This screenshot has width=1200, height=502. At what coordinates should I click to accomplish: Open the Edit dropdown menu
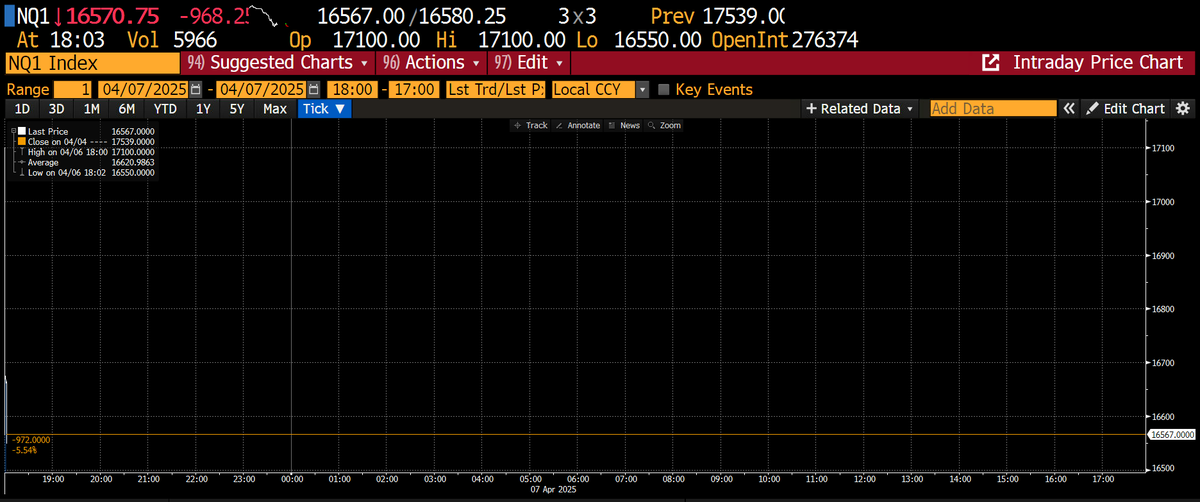[x=530, y=62]
